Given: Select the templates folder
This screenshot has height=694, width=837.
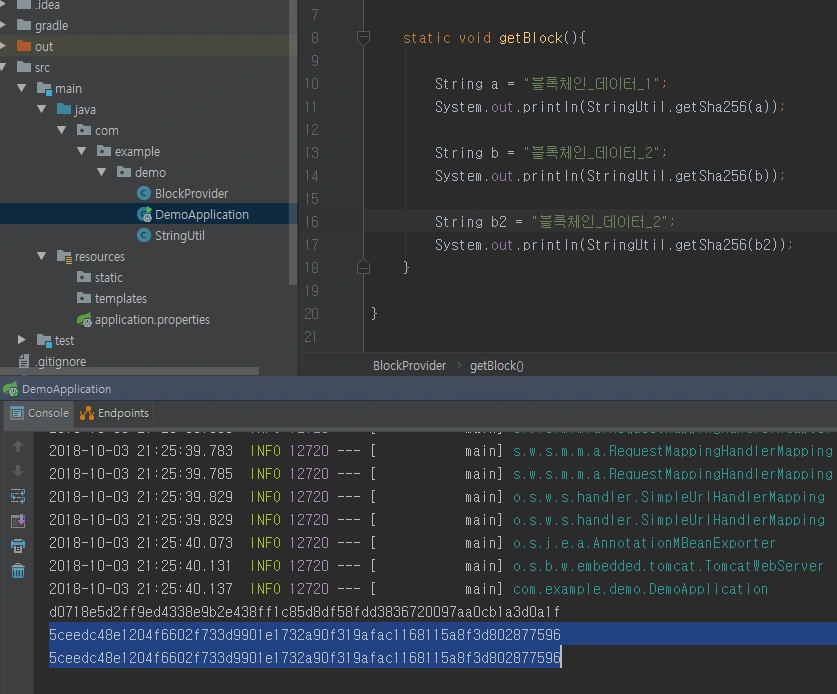Looking at the screenshot, I should tap(121, 298).
